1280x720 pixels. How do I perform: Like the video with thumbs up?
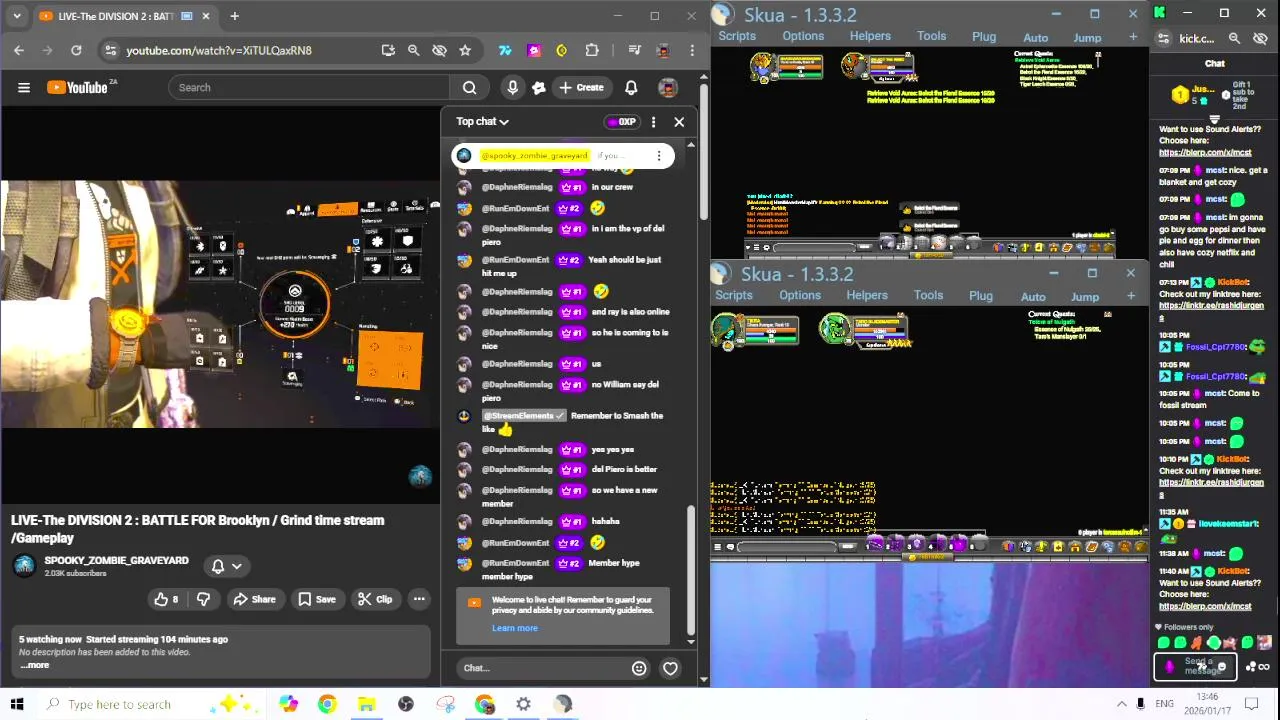[x=166, y=599]
